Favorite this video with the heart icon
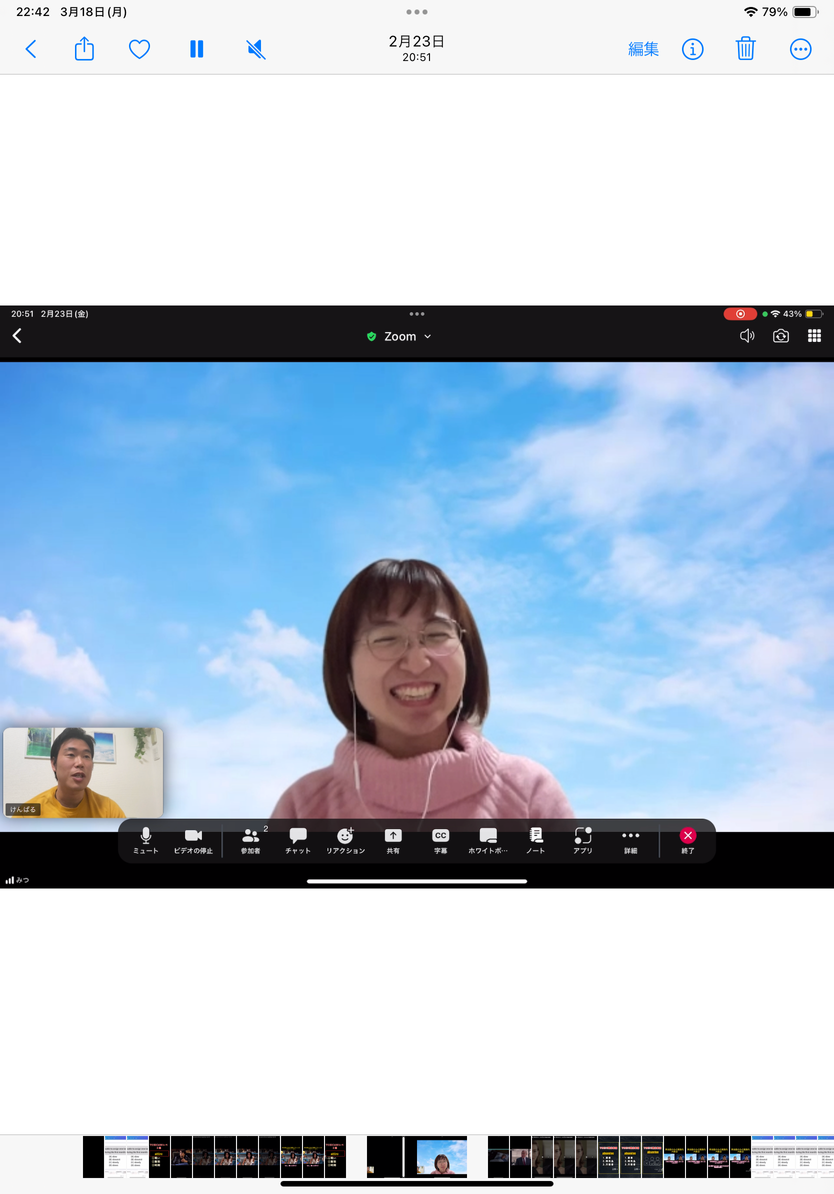The image size is (834, 1194). pos(139,49)
